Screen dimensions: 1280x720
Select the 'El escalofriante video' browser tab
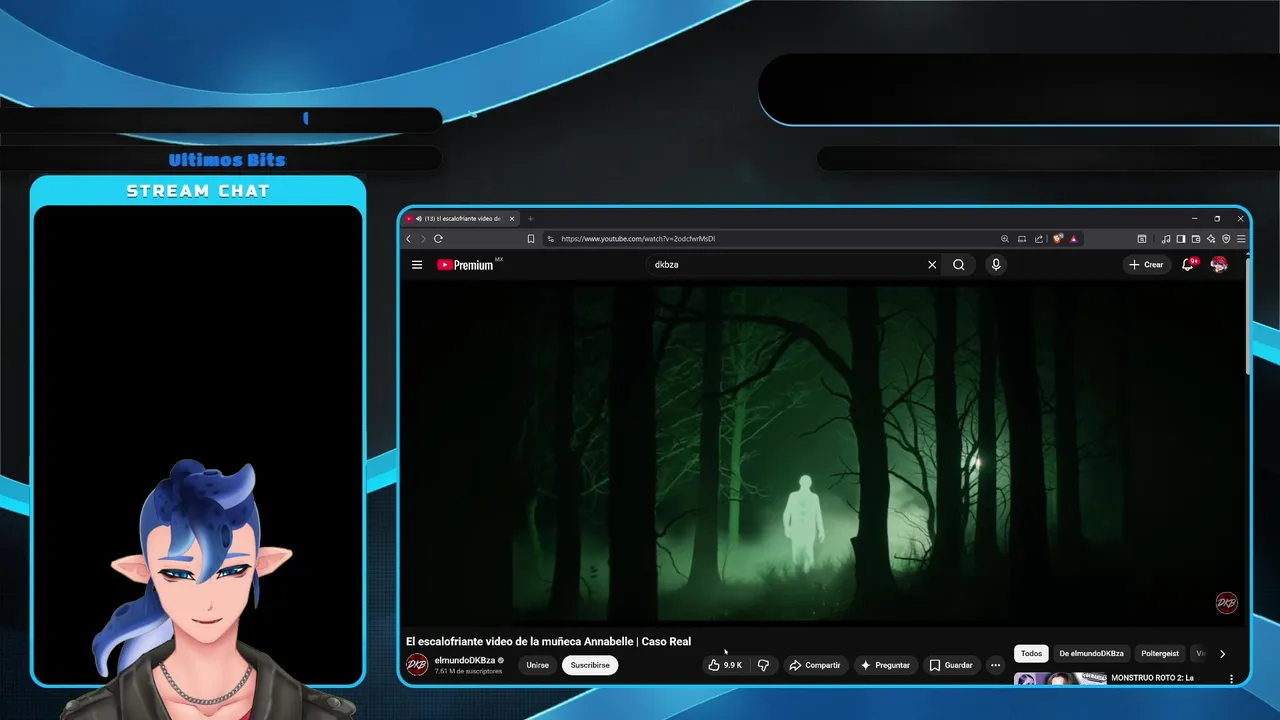(x=460, y=218)
